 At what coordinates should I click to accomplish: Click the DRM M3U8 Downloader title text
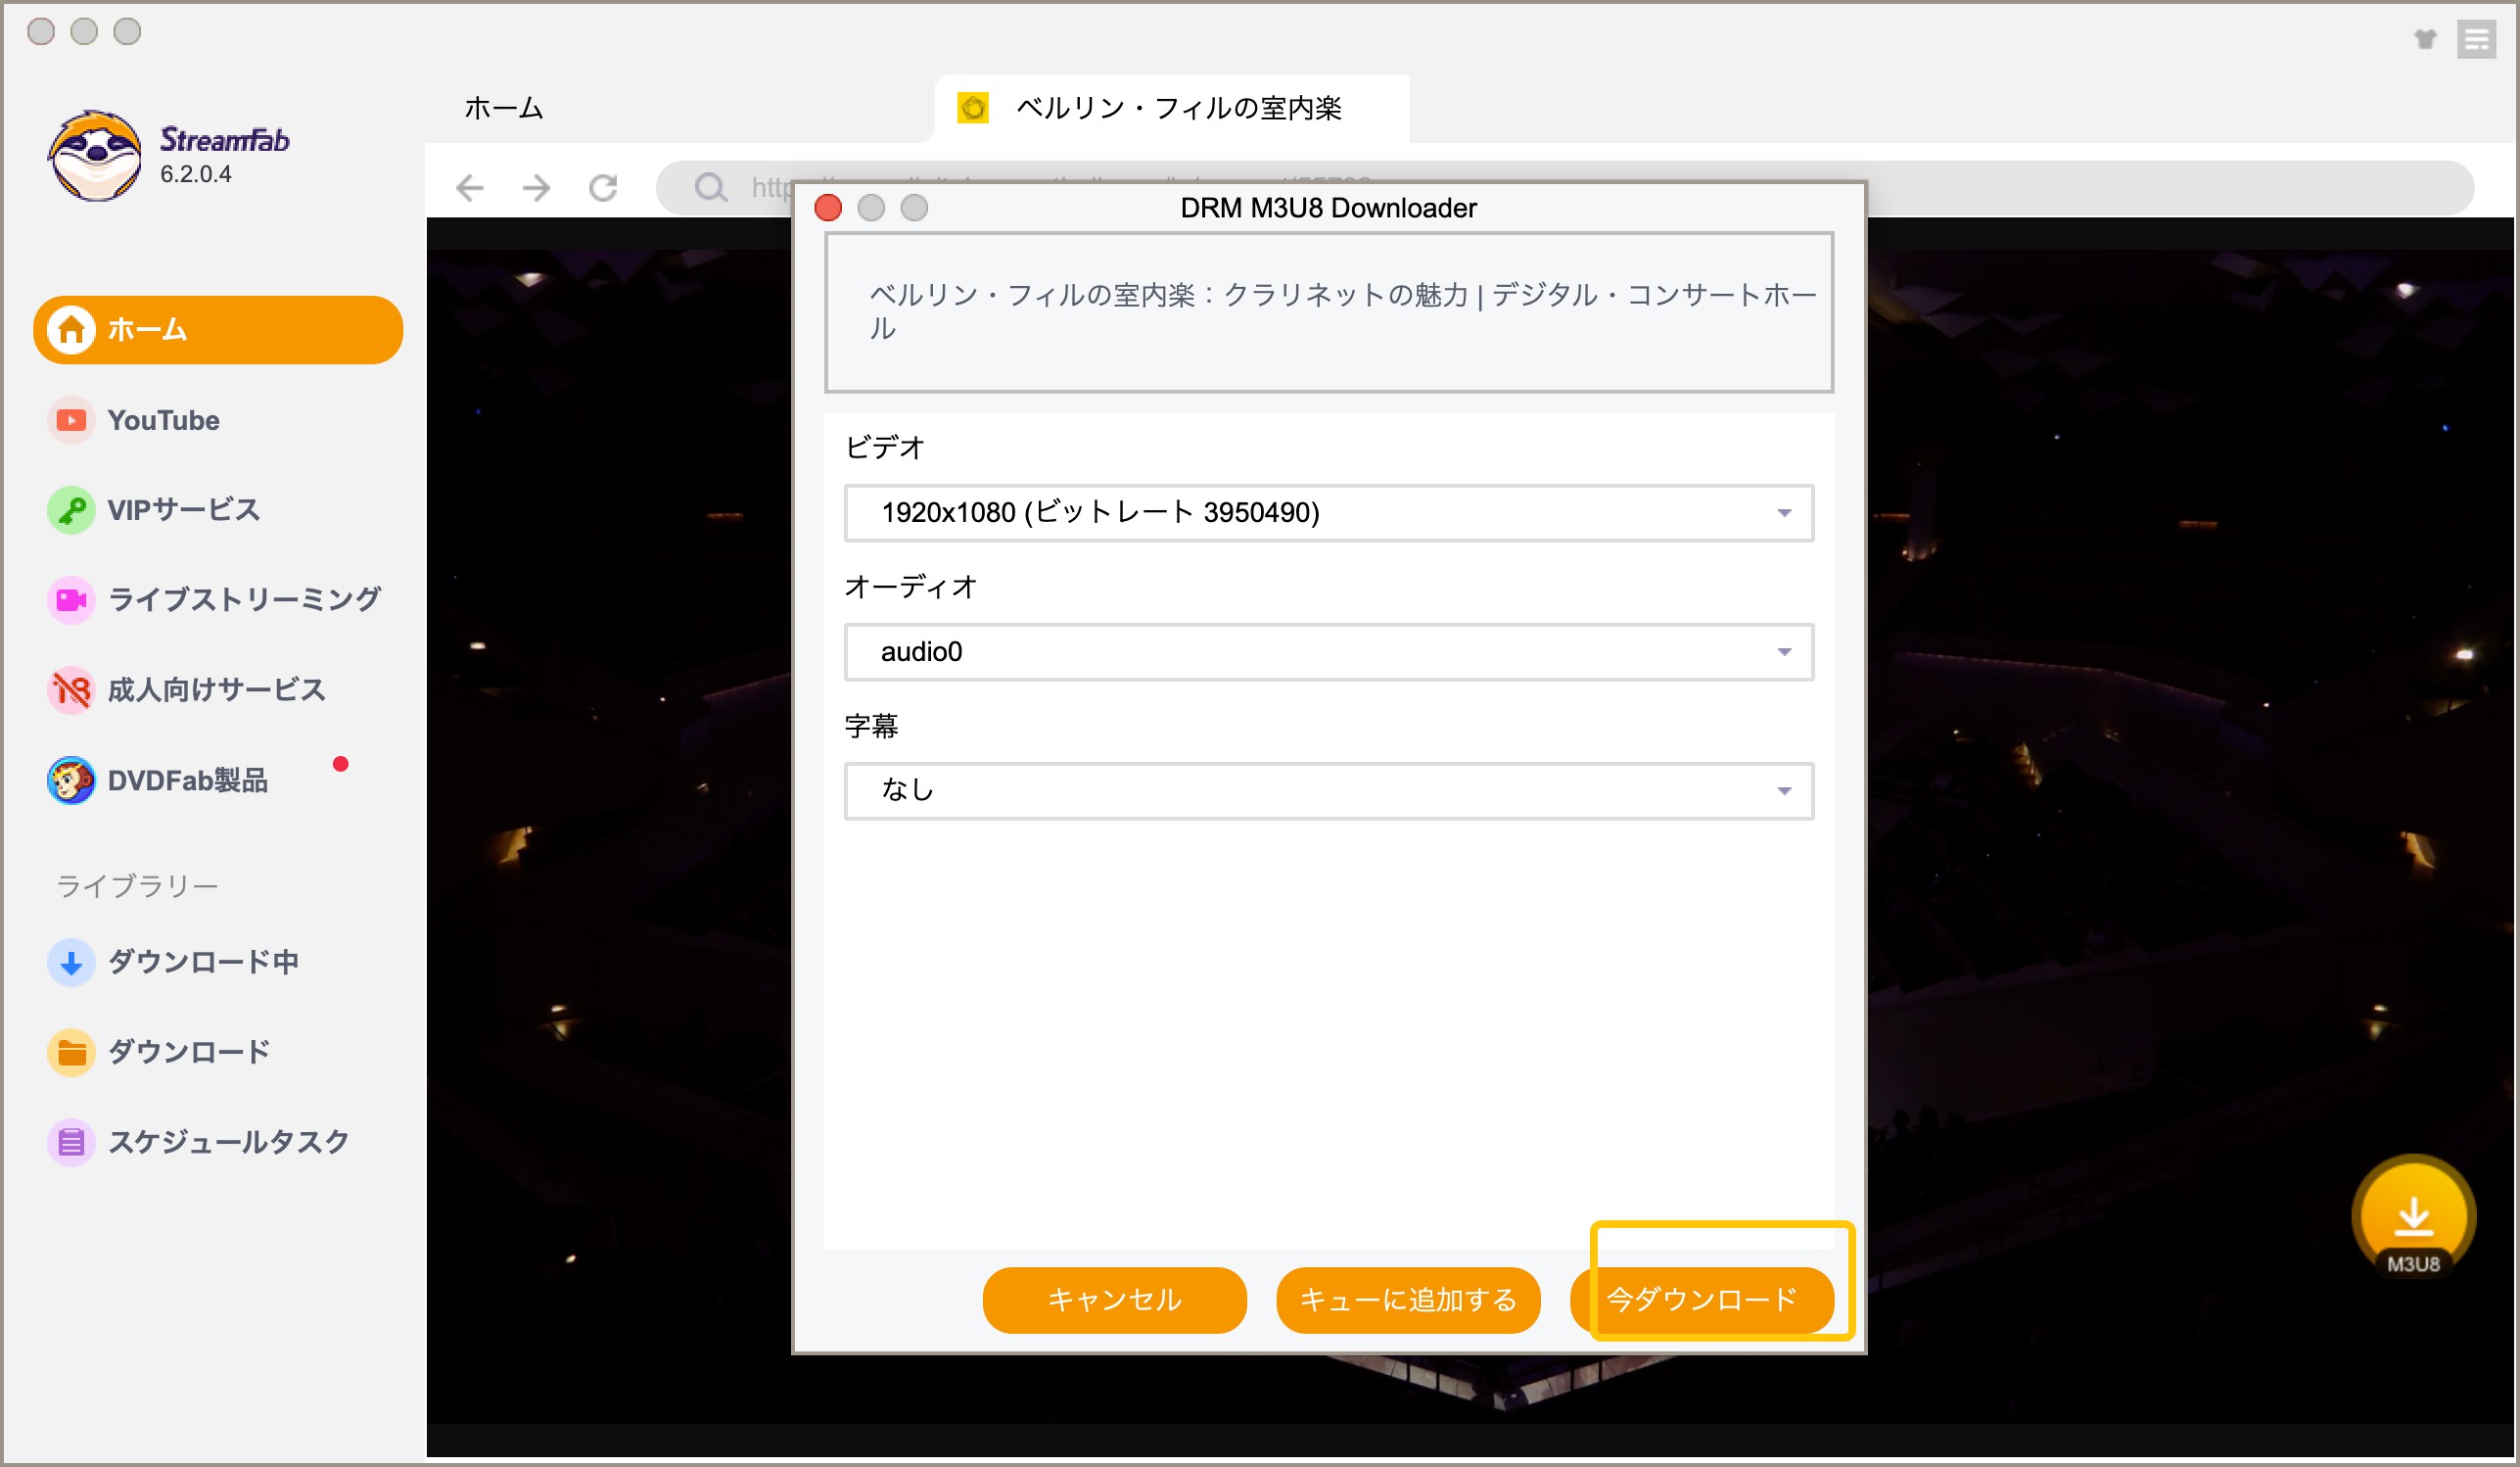click(1328, 208)
